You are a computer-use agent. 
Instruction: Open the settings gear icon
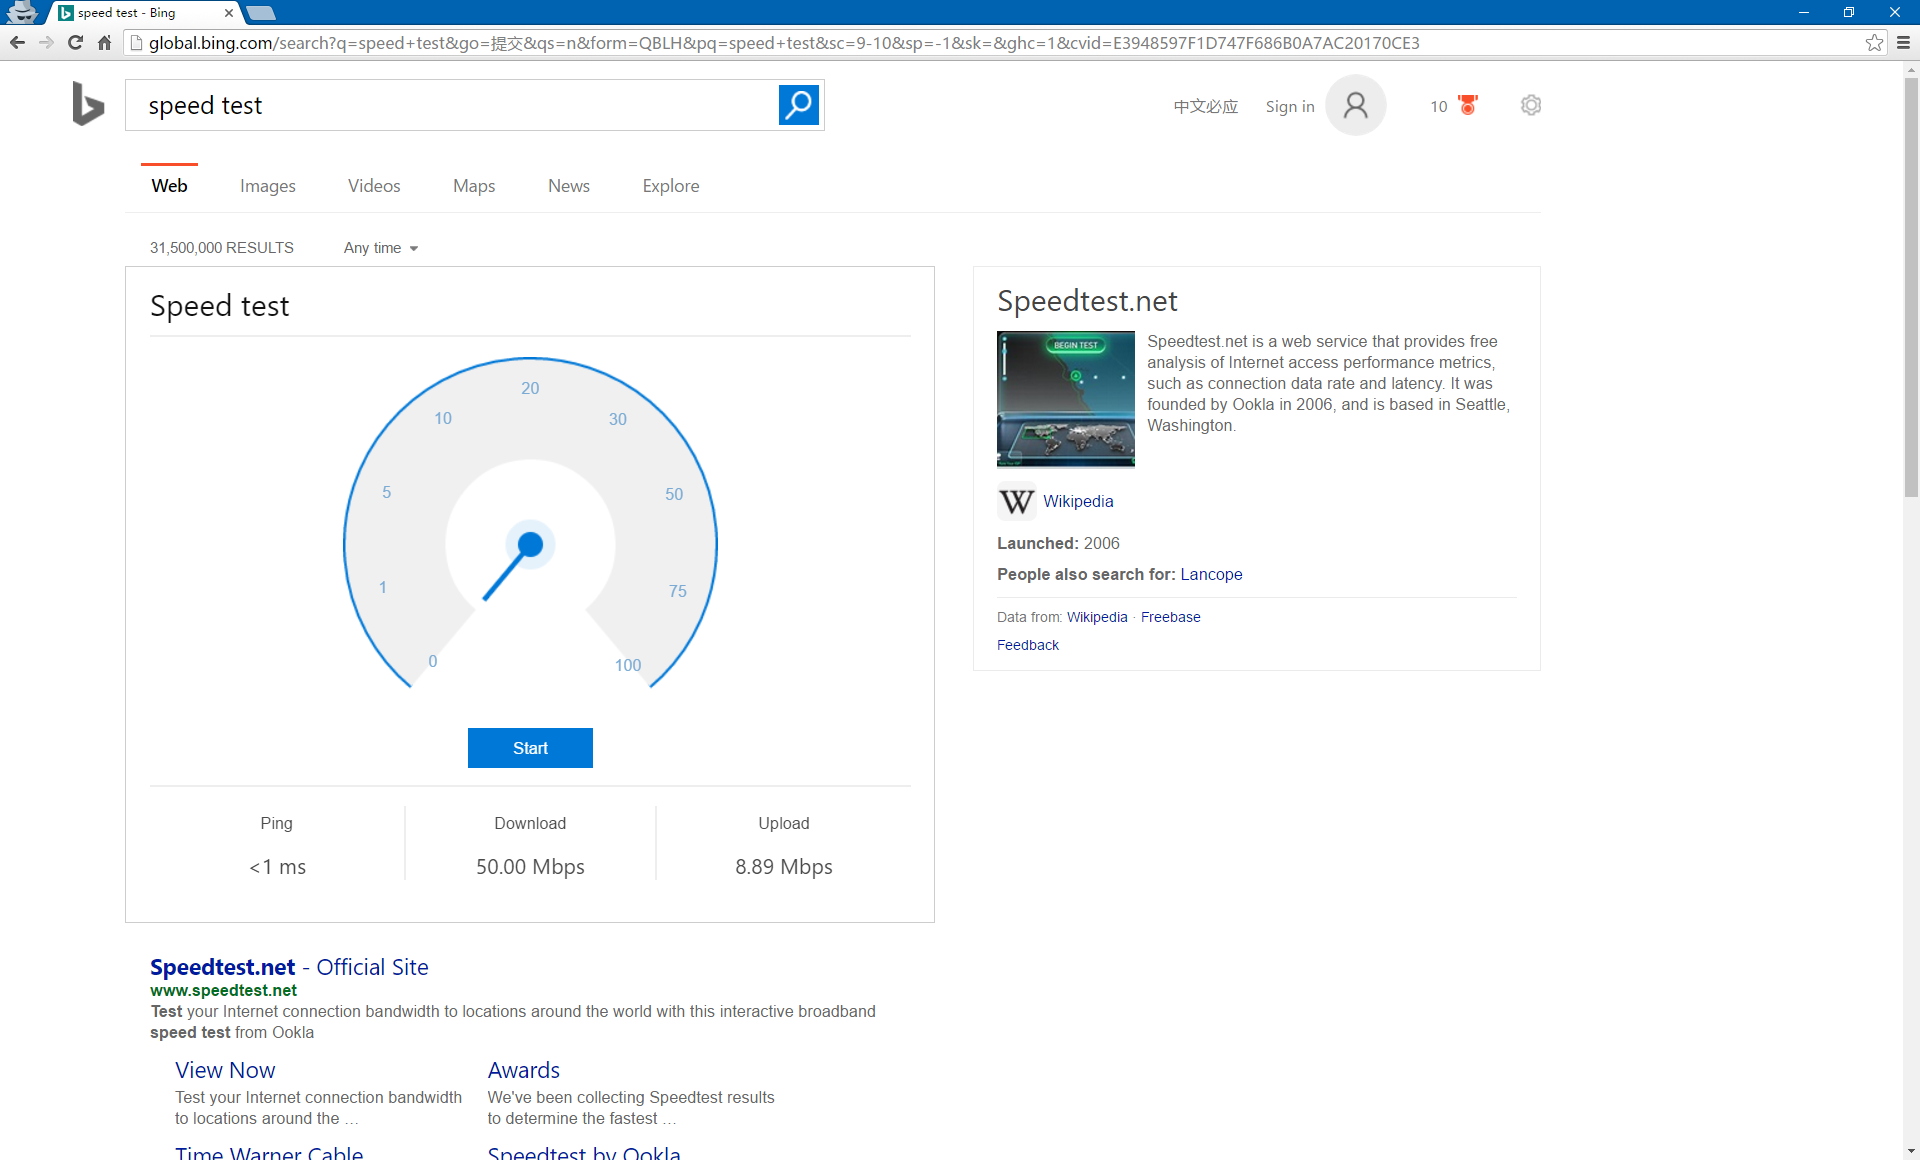[1530, 105]
